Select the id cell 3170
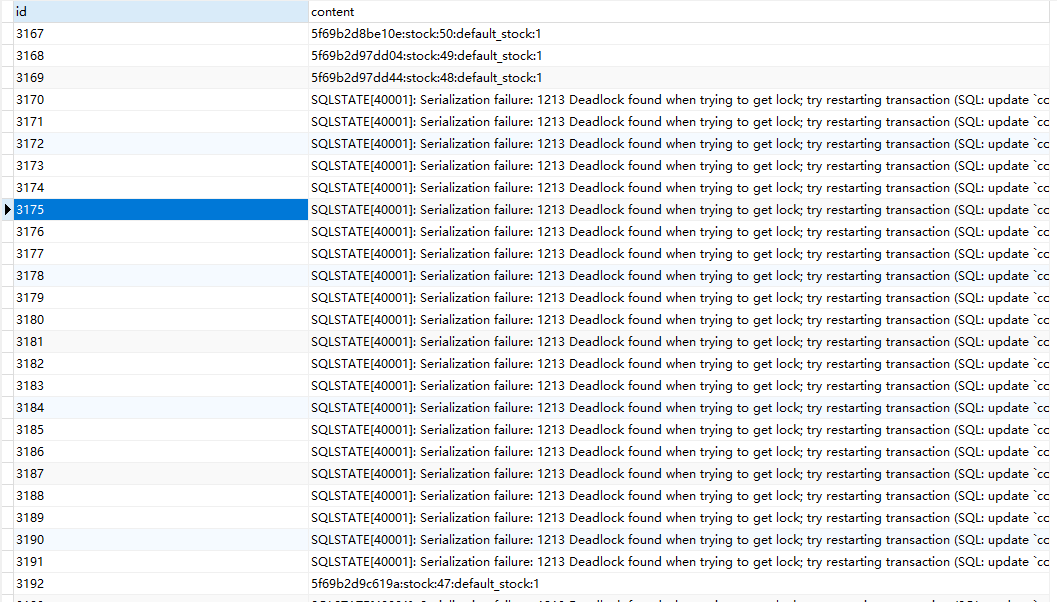Screen dimensions: 1057x602 pyautogui.click(x=160, y=100)
